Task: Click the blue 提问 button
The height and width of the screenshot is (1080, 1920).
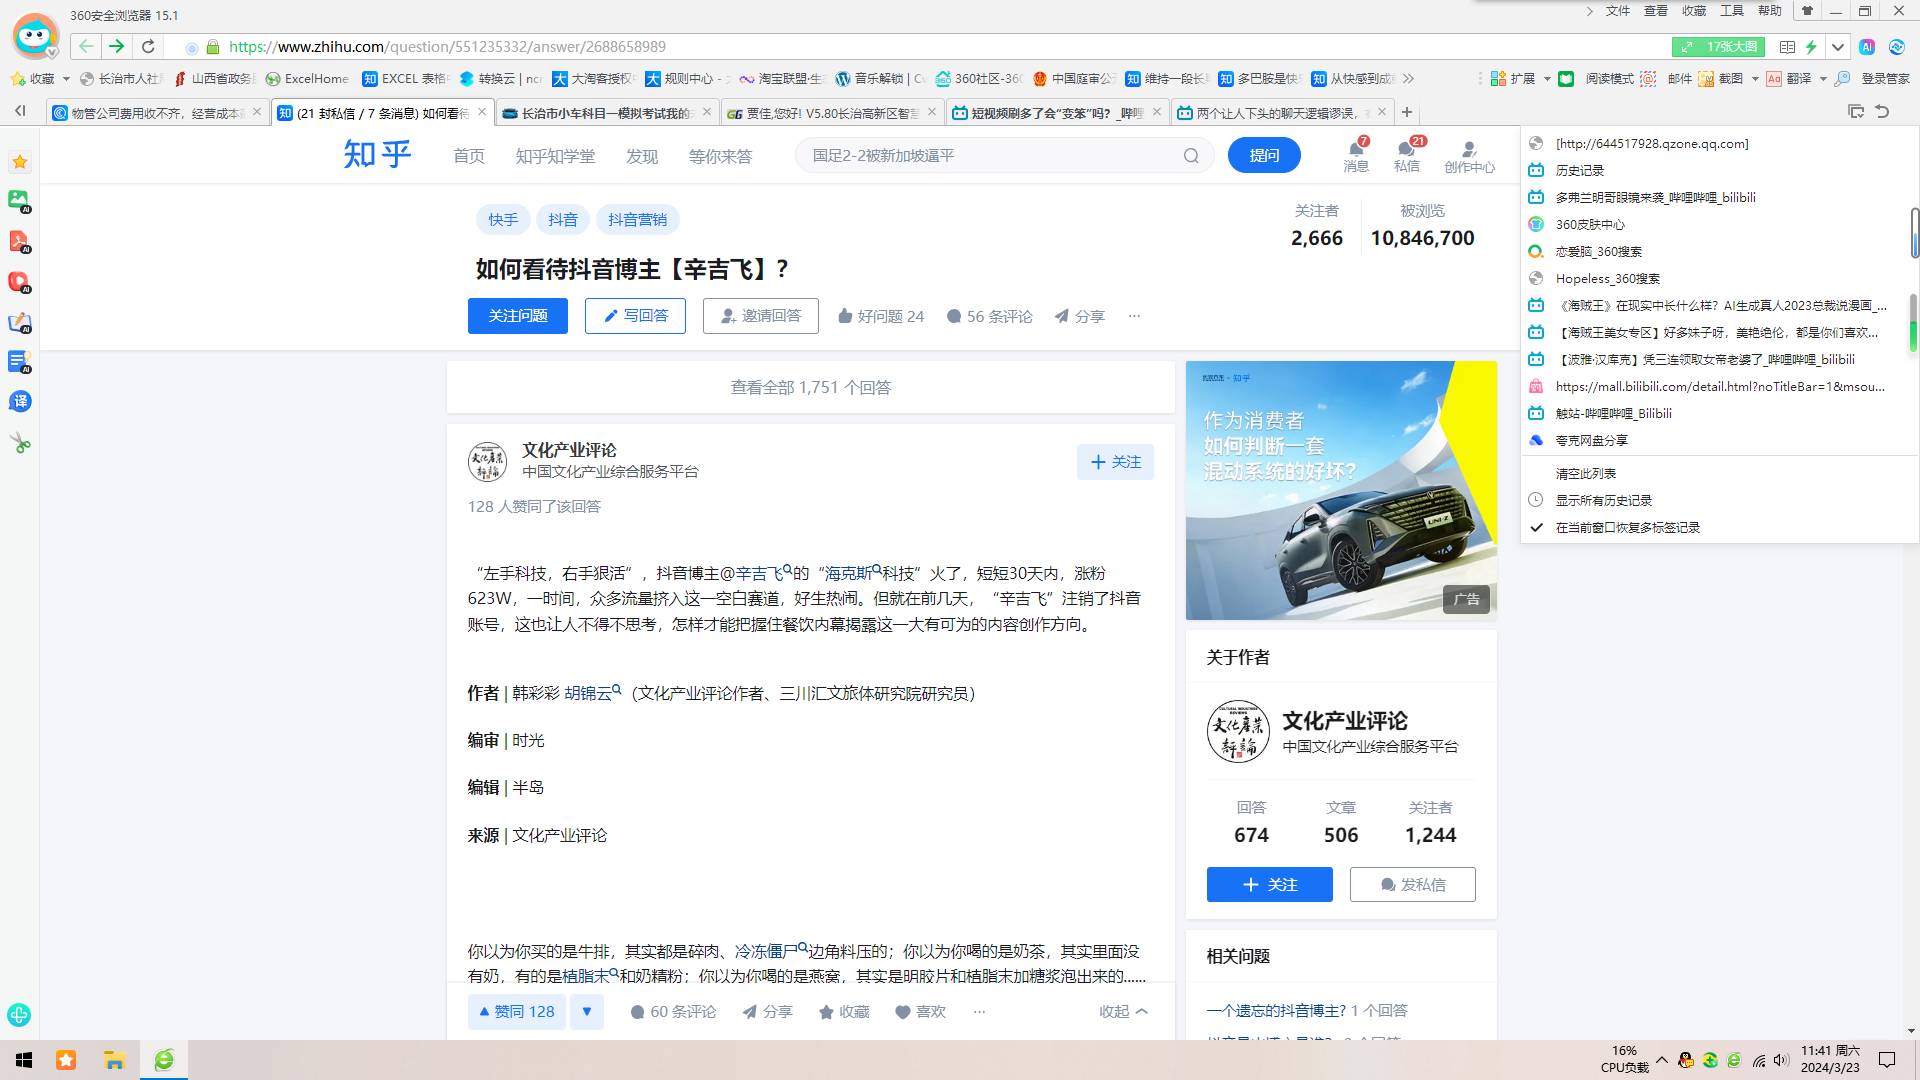Action: point(1264,155)
